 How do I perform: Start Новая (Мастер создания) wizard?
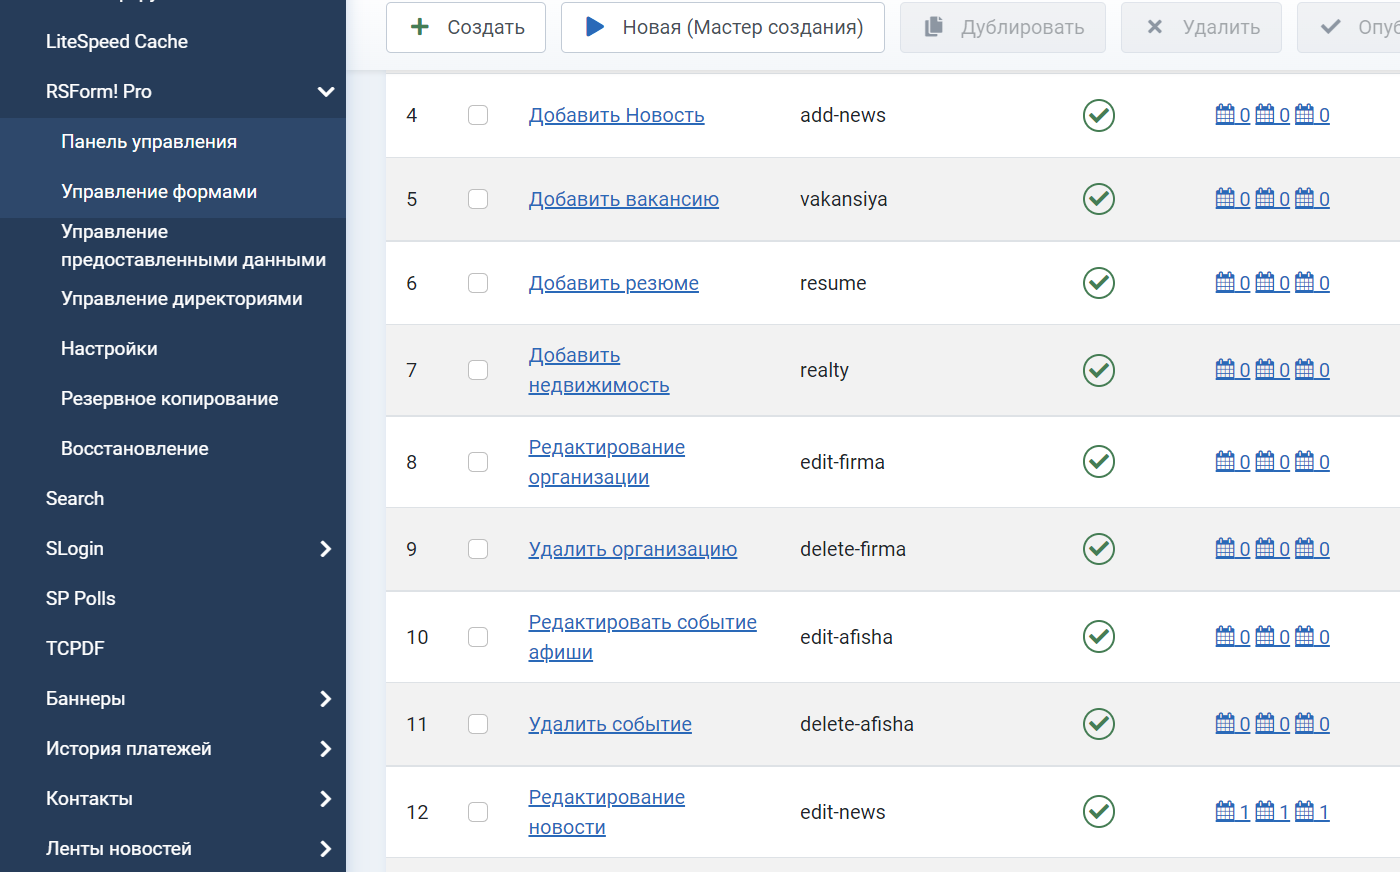tap(722, 27)
